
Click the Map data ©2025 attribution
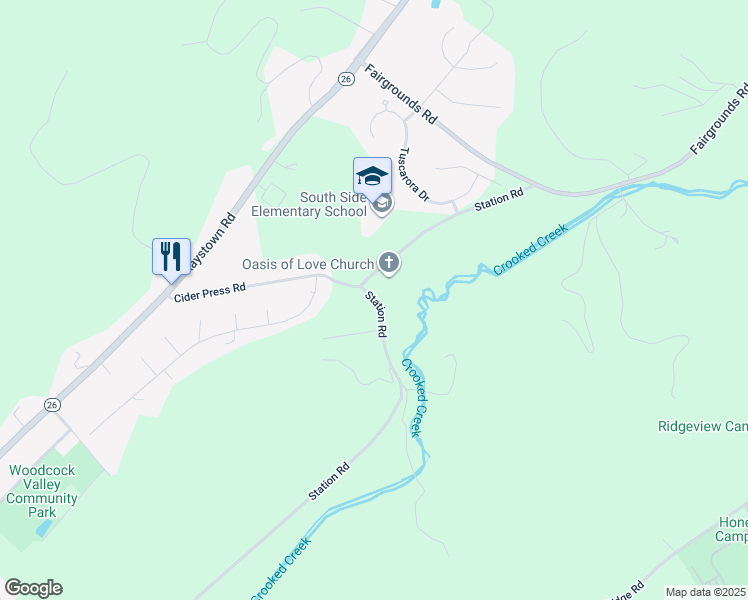pos(706,592)
